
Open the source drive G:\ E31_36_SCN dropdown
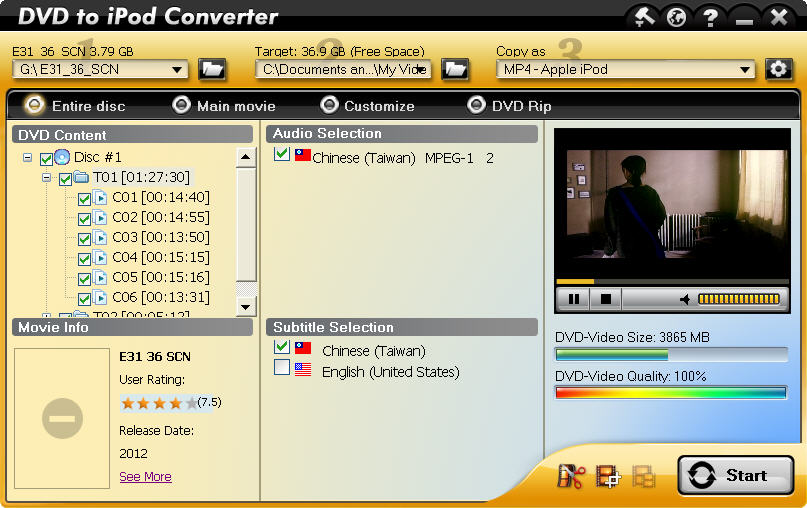point(177,69)
